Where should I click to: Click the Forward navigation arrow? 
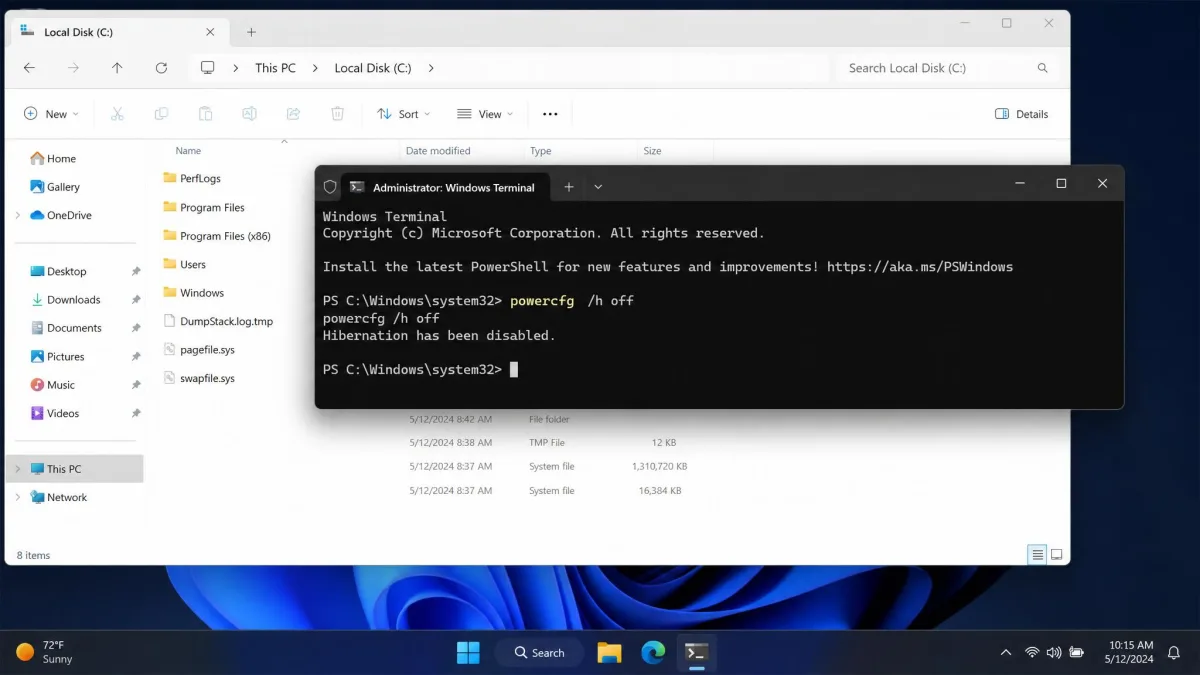pyautogui.click(x=73, y=68)
